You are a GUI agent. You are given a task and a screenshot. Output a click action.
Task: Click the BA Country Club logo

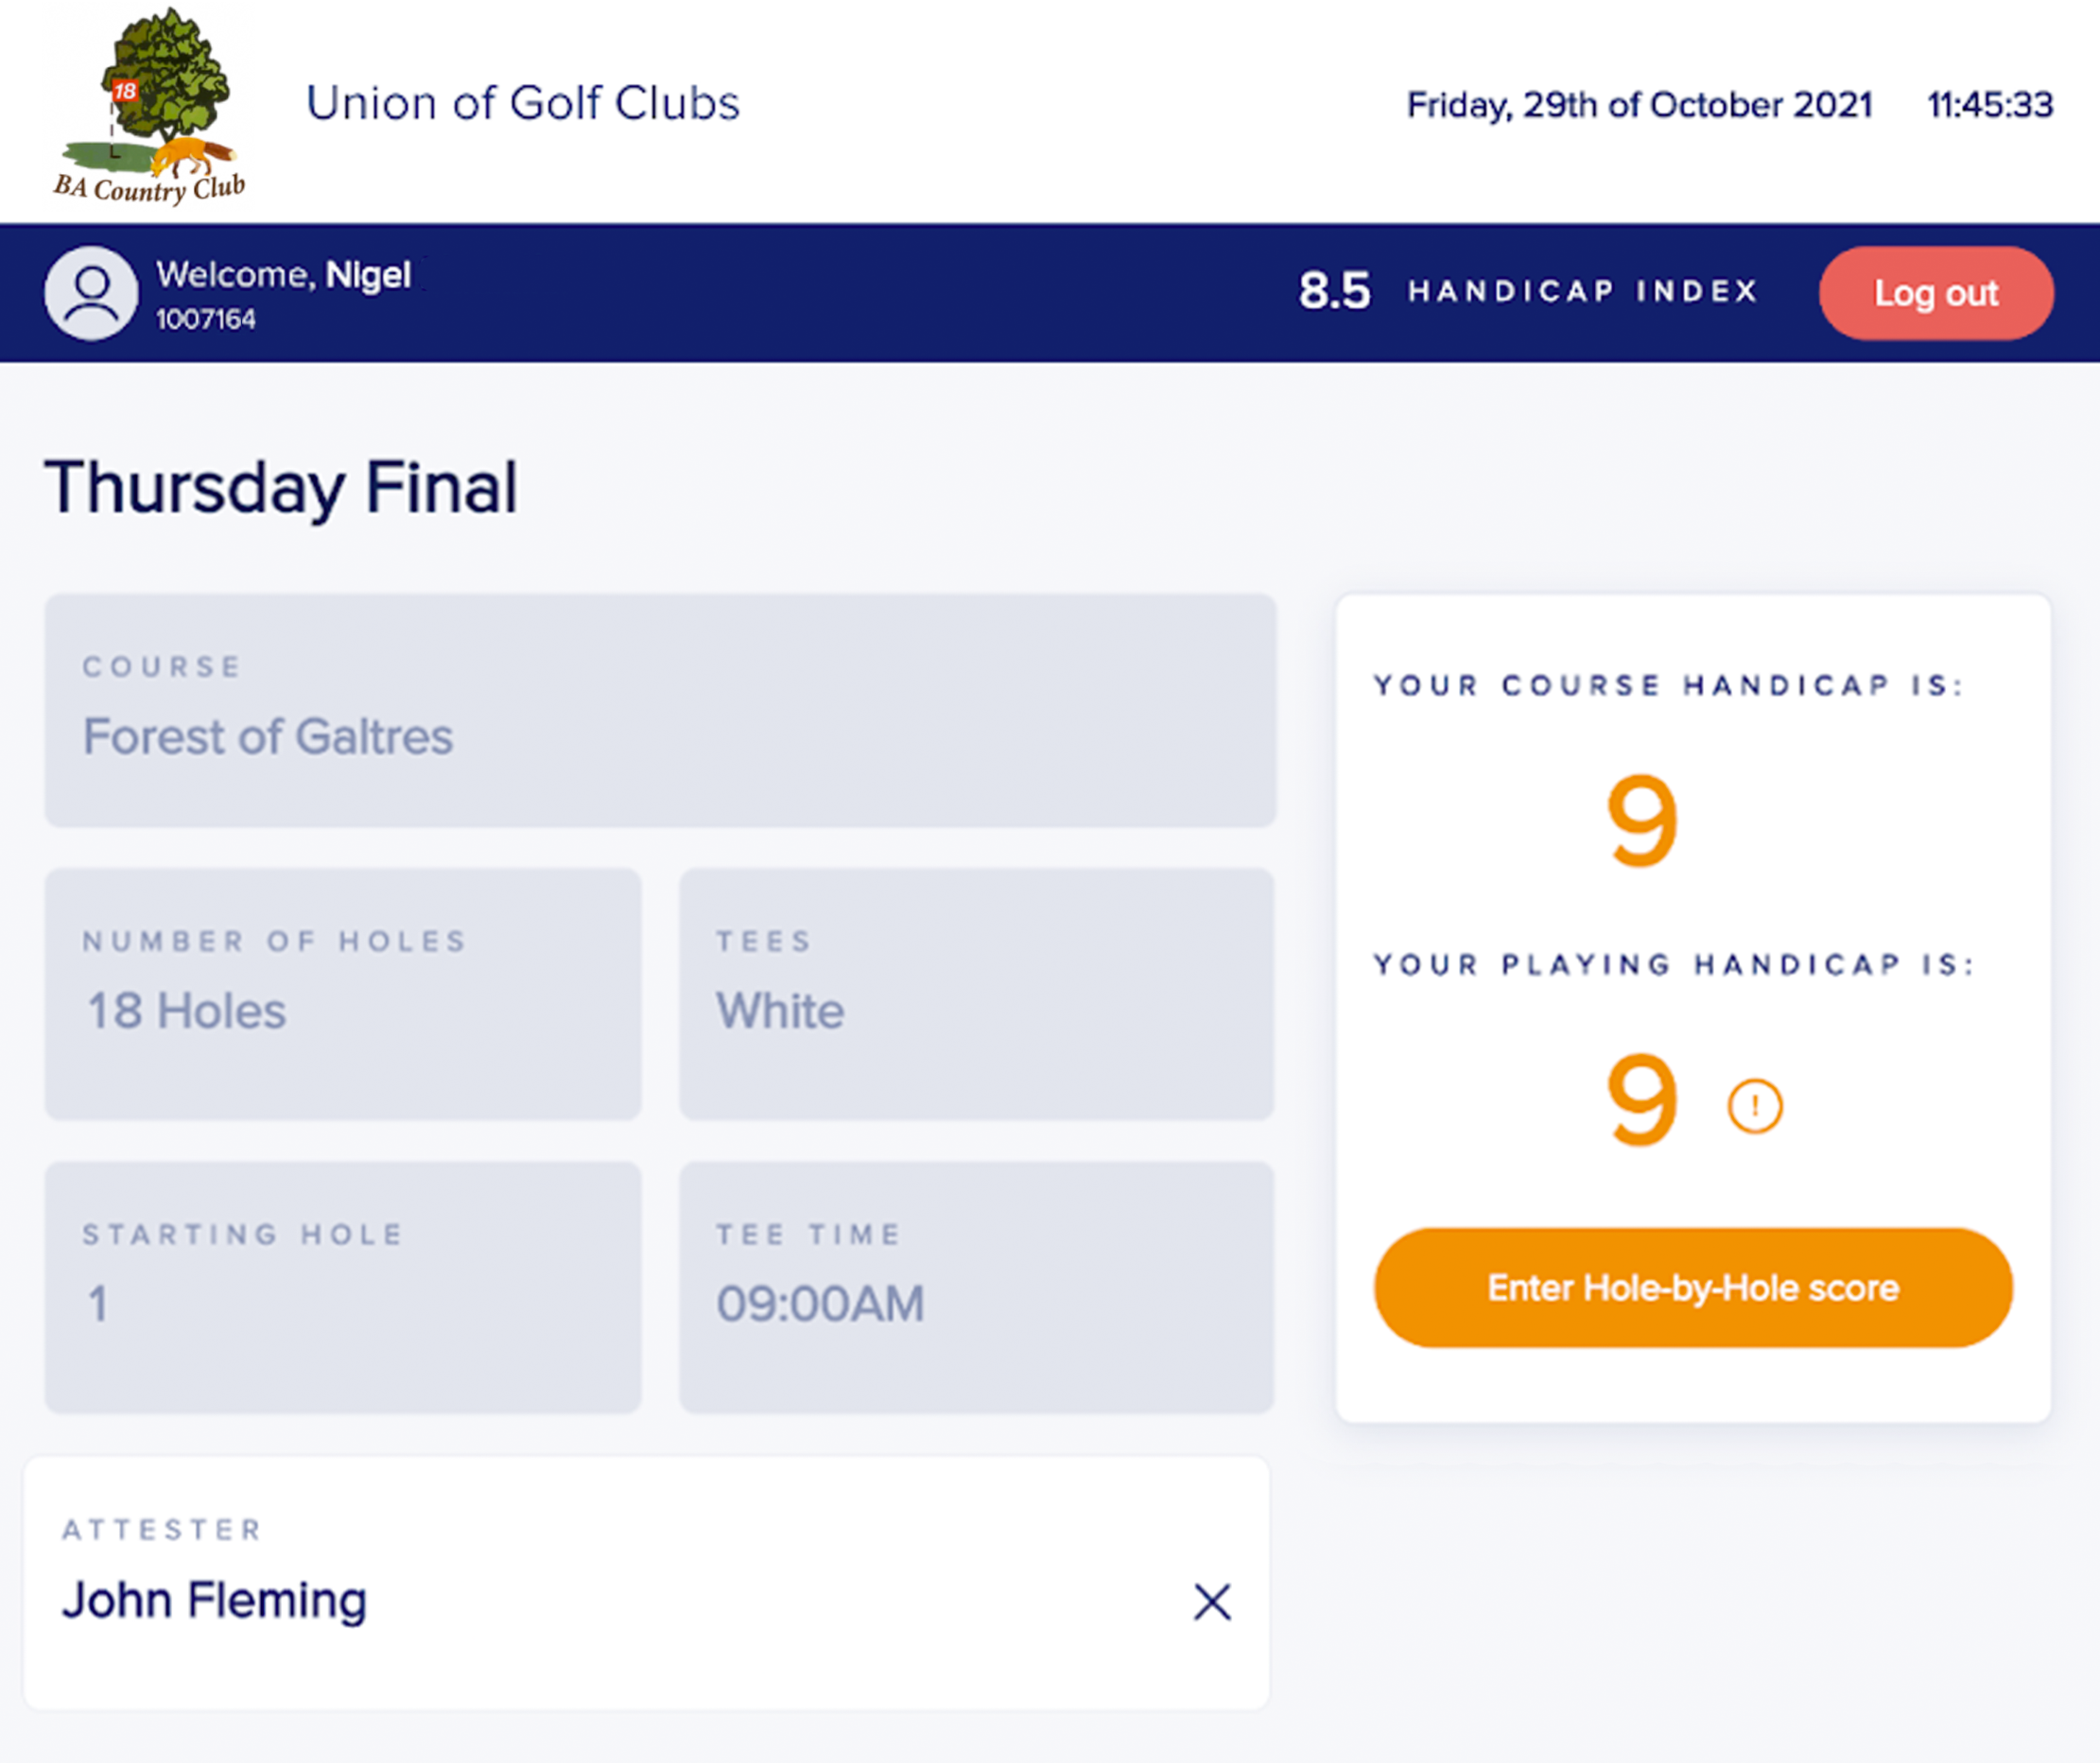(x=149, y=106)
